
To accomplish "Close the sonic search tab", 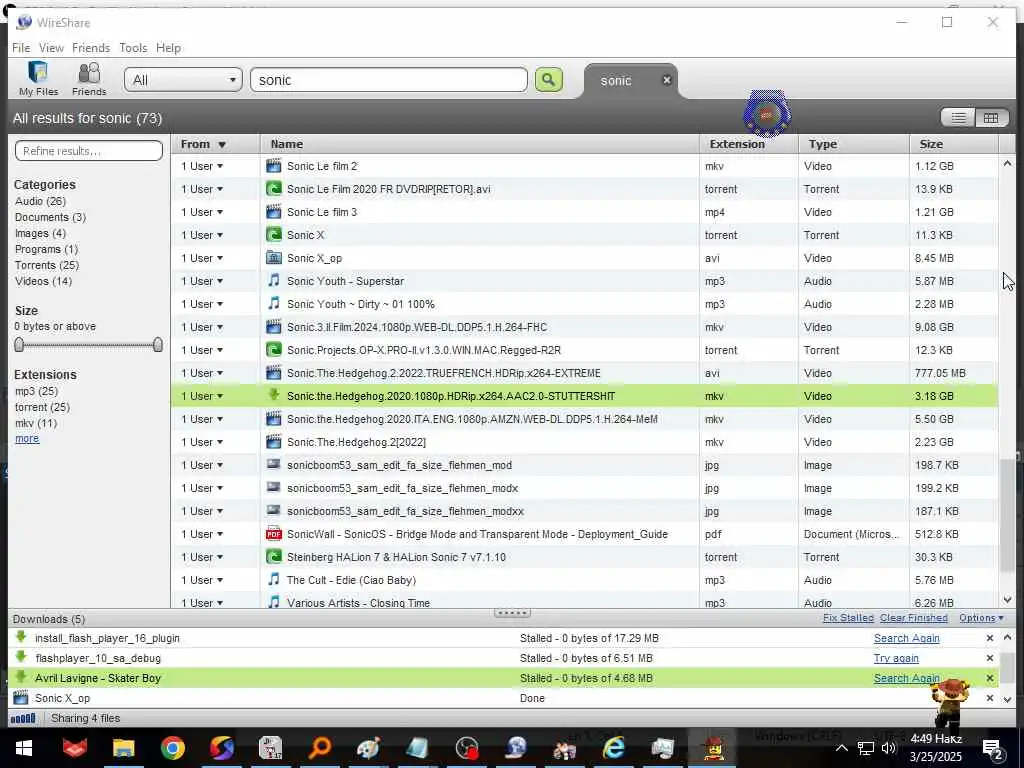I will (x=667, y=80).
